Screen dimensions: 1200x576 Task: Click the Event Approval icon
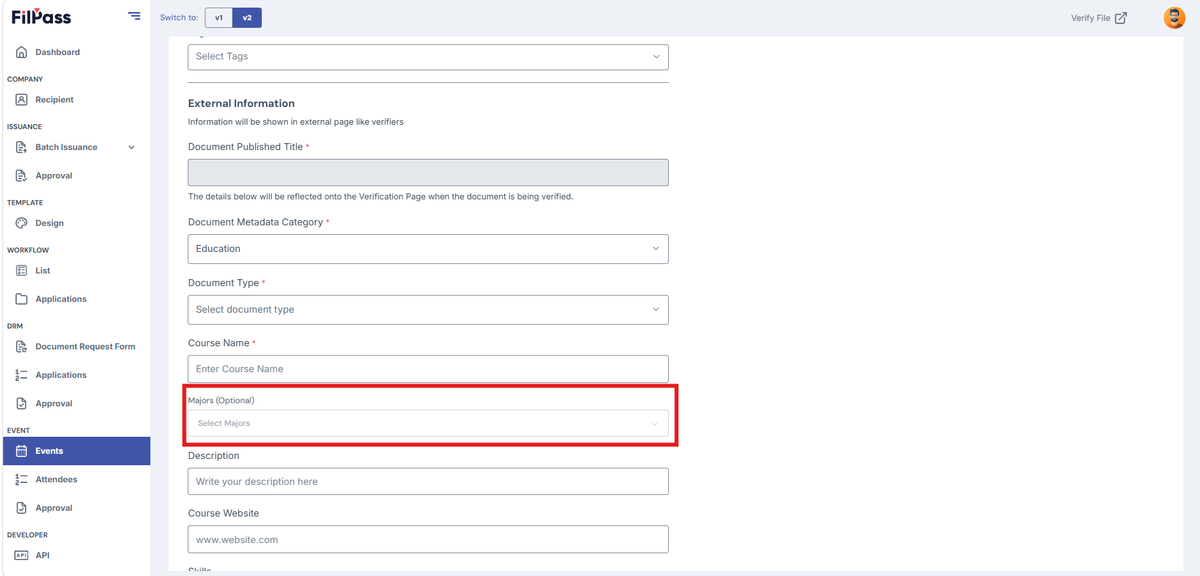point(22,508)
